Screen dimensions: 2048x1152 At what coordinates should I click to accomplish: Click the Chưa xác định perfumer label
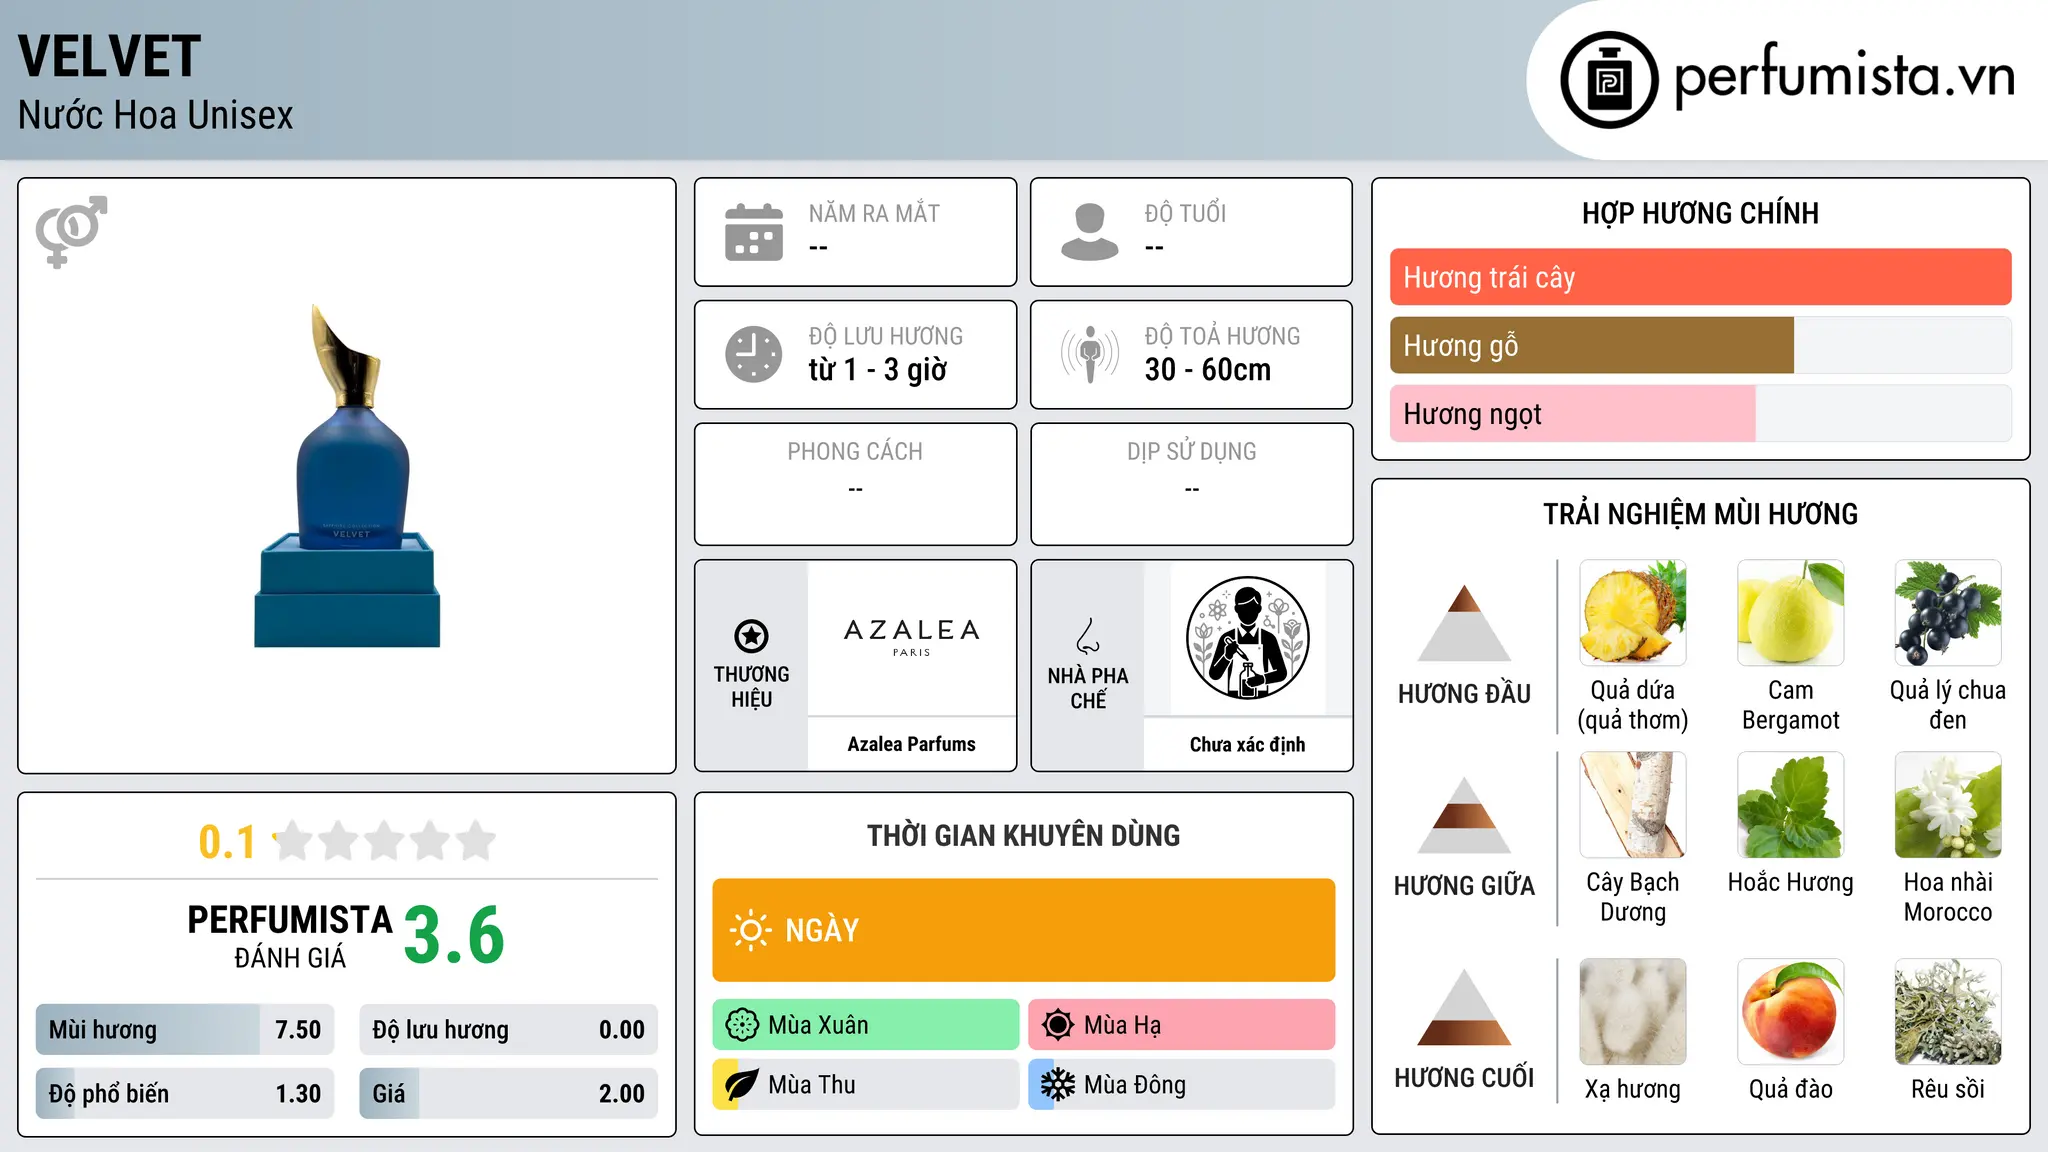pos(1247,744)
